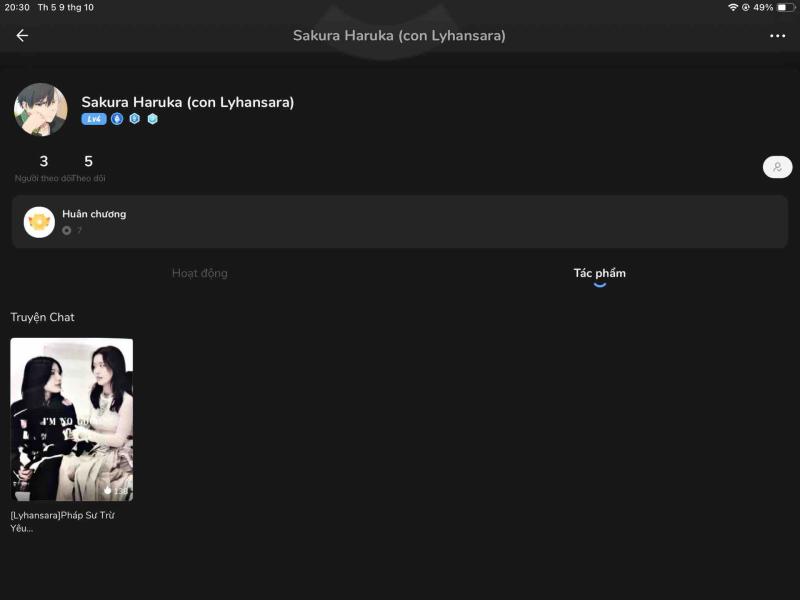Tap the [Lyhansara]Pháp Sư Trừ Yêu title
The image size is (800, 600).
(x=62, y=521)
